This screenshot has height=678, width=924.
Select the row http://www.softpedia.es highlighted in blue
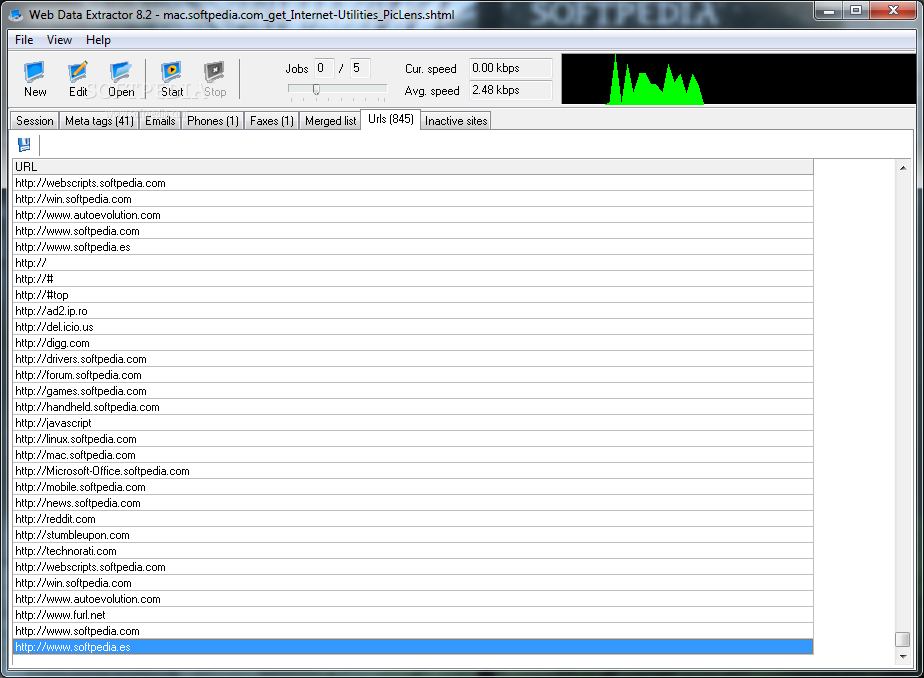pos(413,647)
